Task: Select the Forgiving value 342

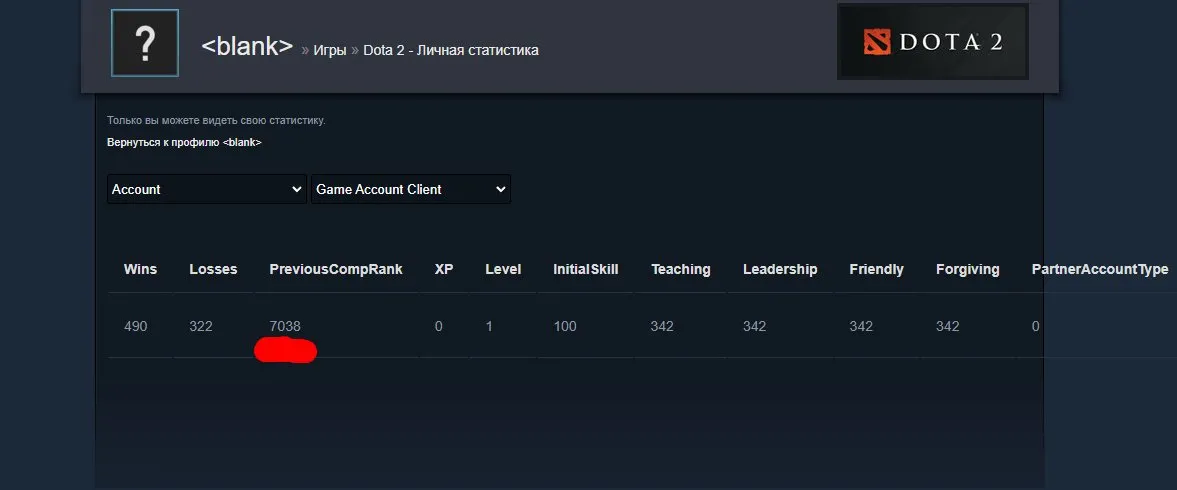Action: (947, 326)
